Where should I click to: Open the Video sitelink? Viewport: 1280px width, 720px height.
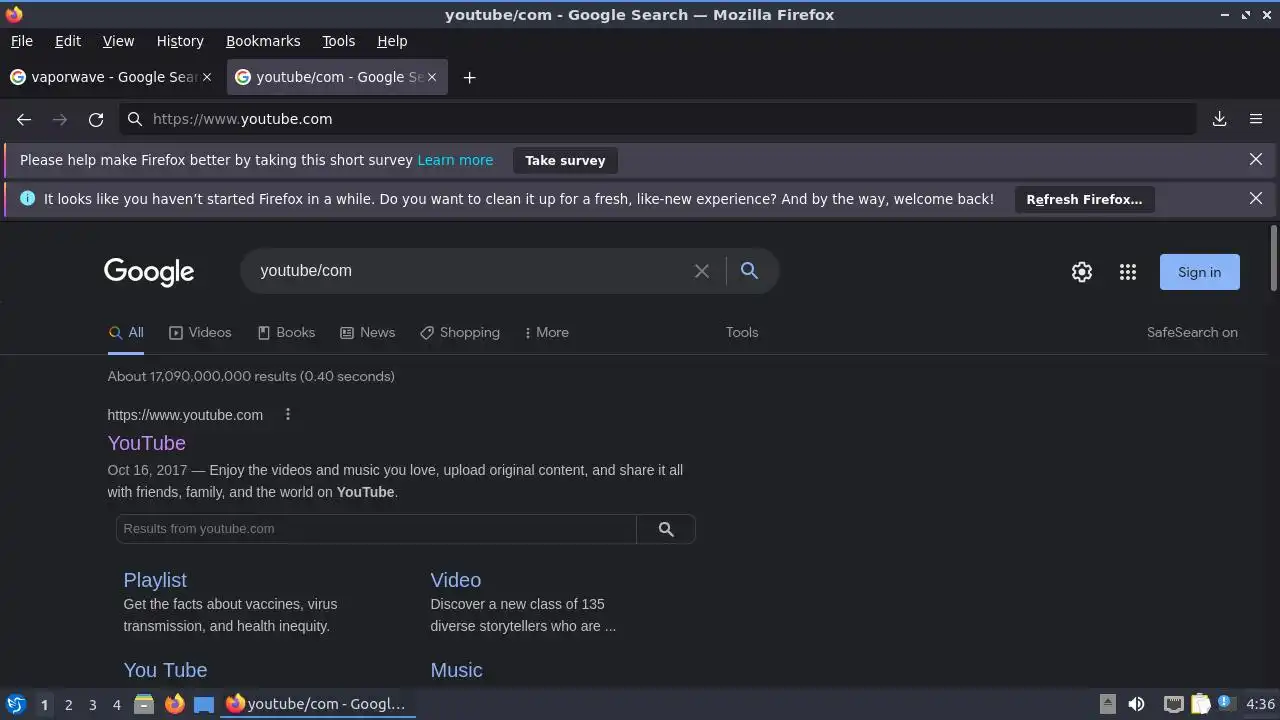[x=456, y=580]
